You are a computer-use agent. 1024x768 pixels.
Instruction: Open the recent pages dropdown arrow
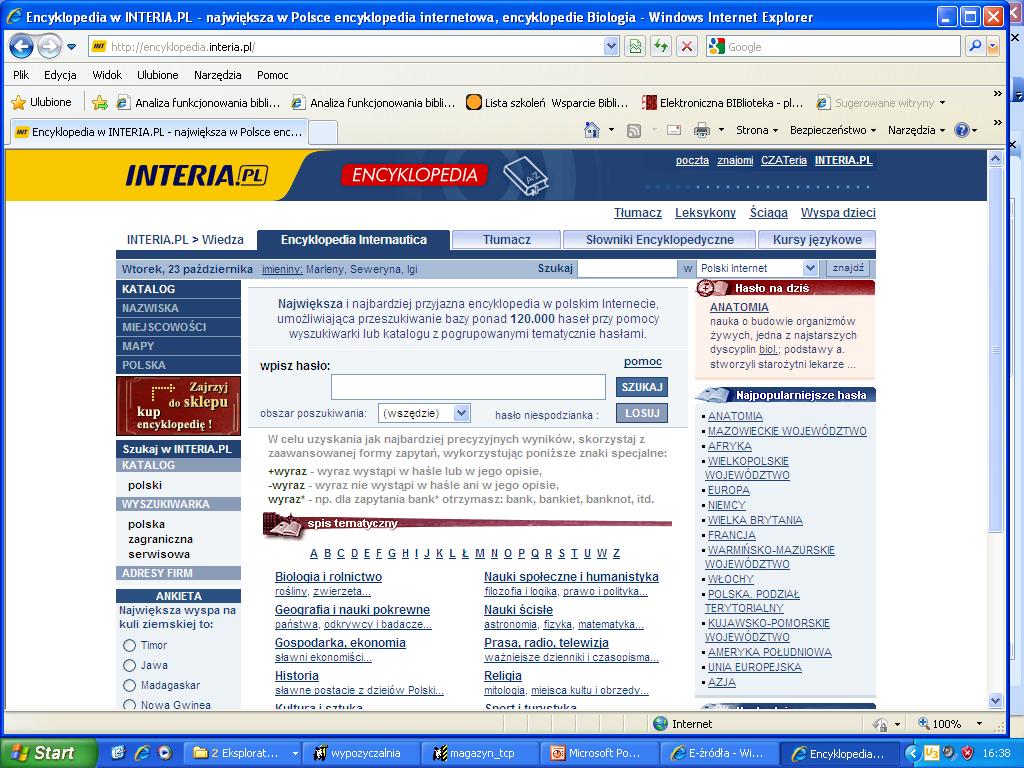click(72, 47)
